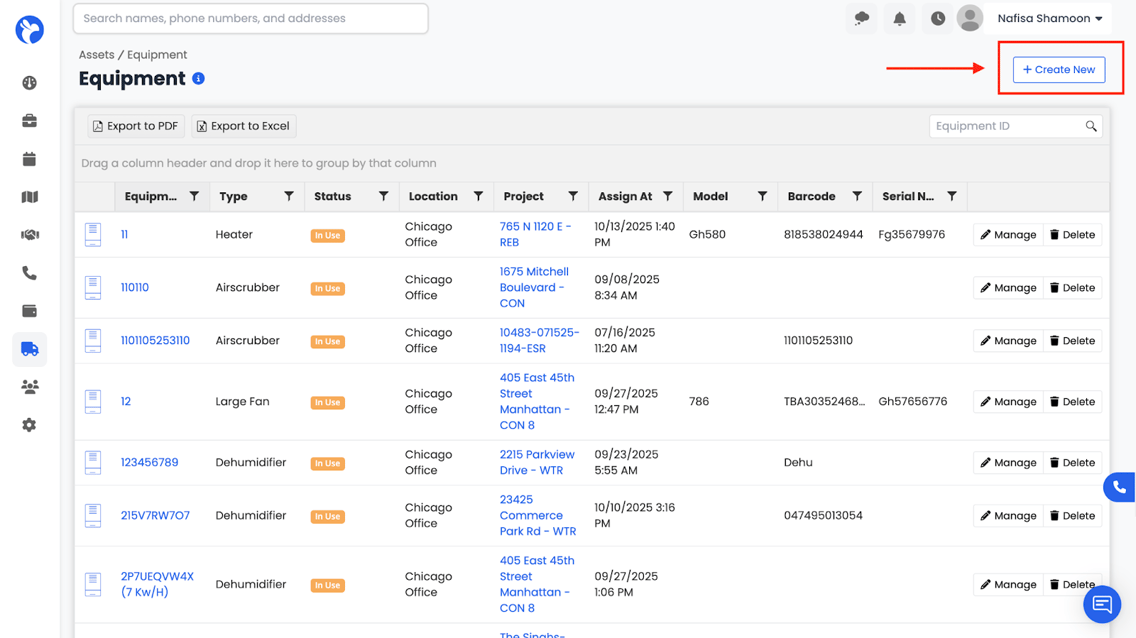The height and width of the screenshot is (638, 1136).
Task: Click the app logo at top left
Action: [x=30, y=30]
